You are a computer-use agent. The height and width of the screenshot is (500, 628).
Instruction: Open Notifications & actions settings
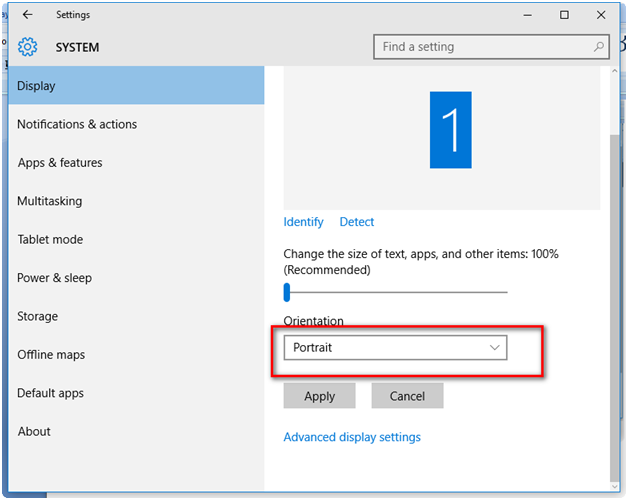[x=77, y=124]
